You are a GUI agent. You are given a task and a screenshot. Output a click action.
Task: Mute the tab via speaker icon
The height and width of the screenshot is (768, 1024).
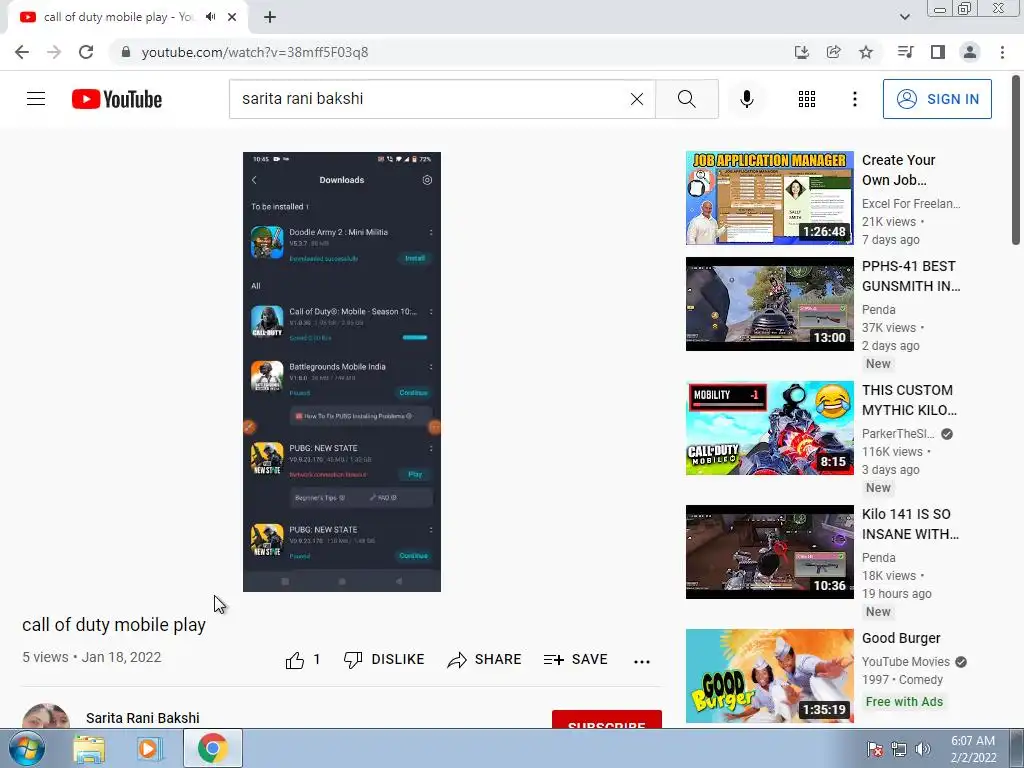pos(210,17)
